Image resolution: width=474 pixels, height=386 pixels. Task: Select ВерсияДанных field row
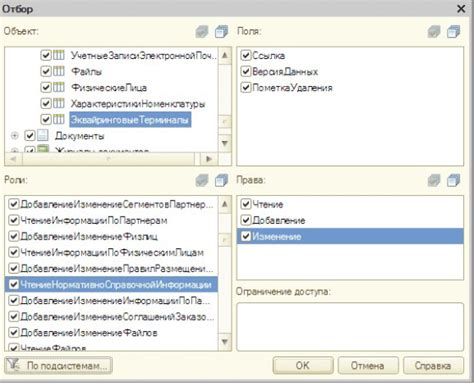coord(350,71)
